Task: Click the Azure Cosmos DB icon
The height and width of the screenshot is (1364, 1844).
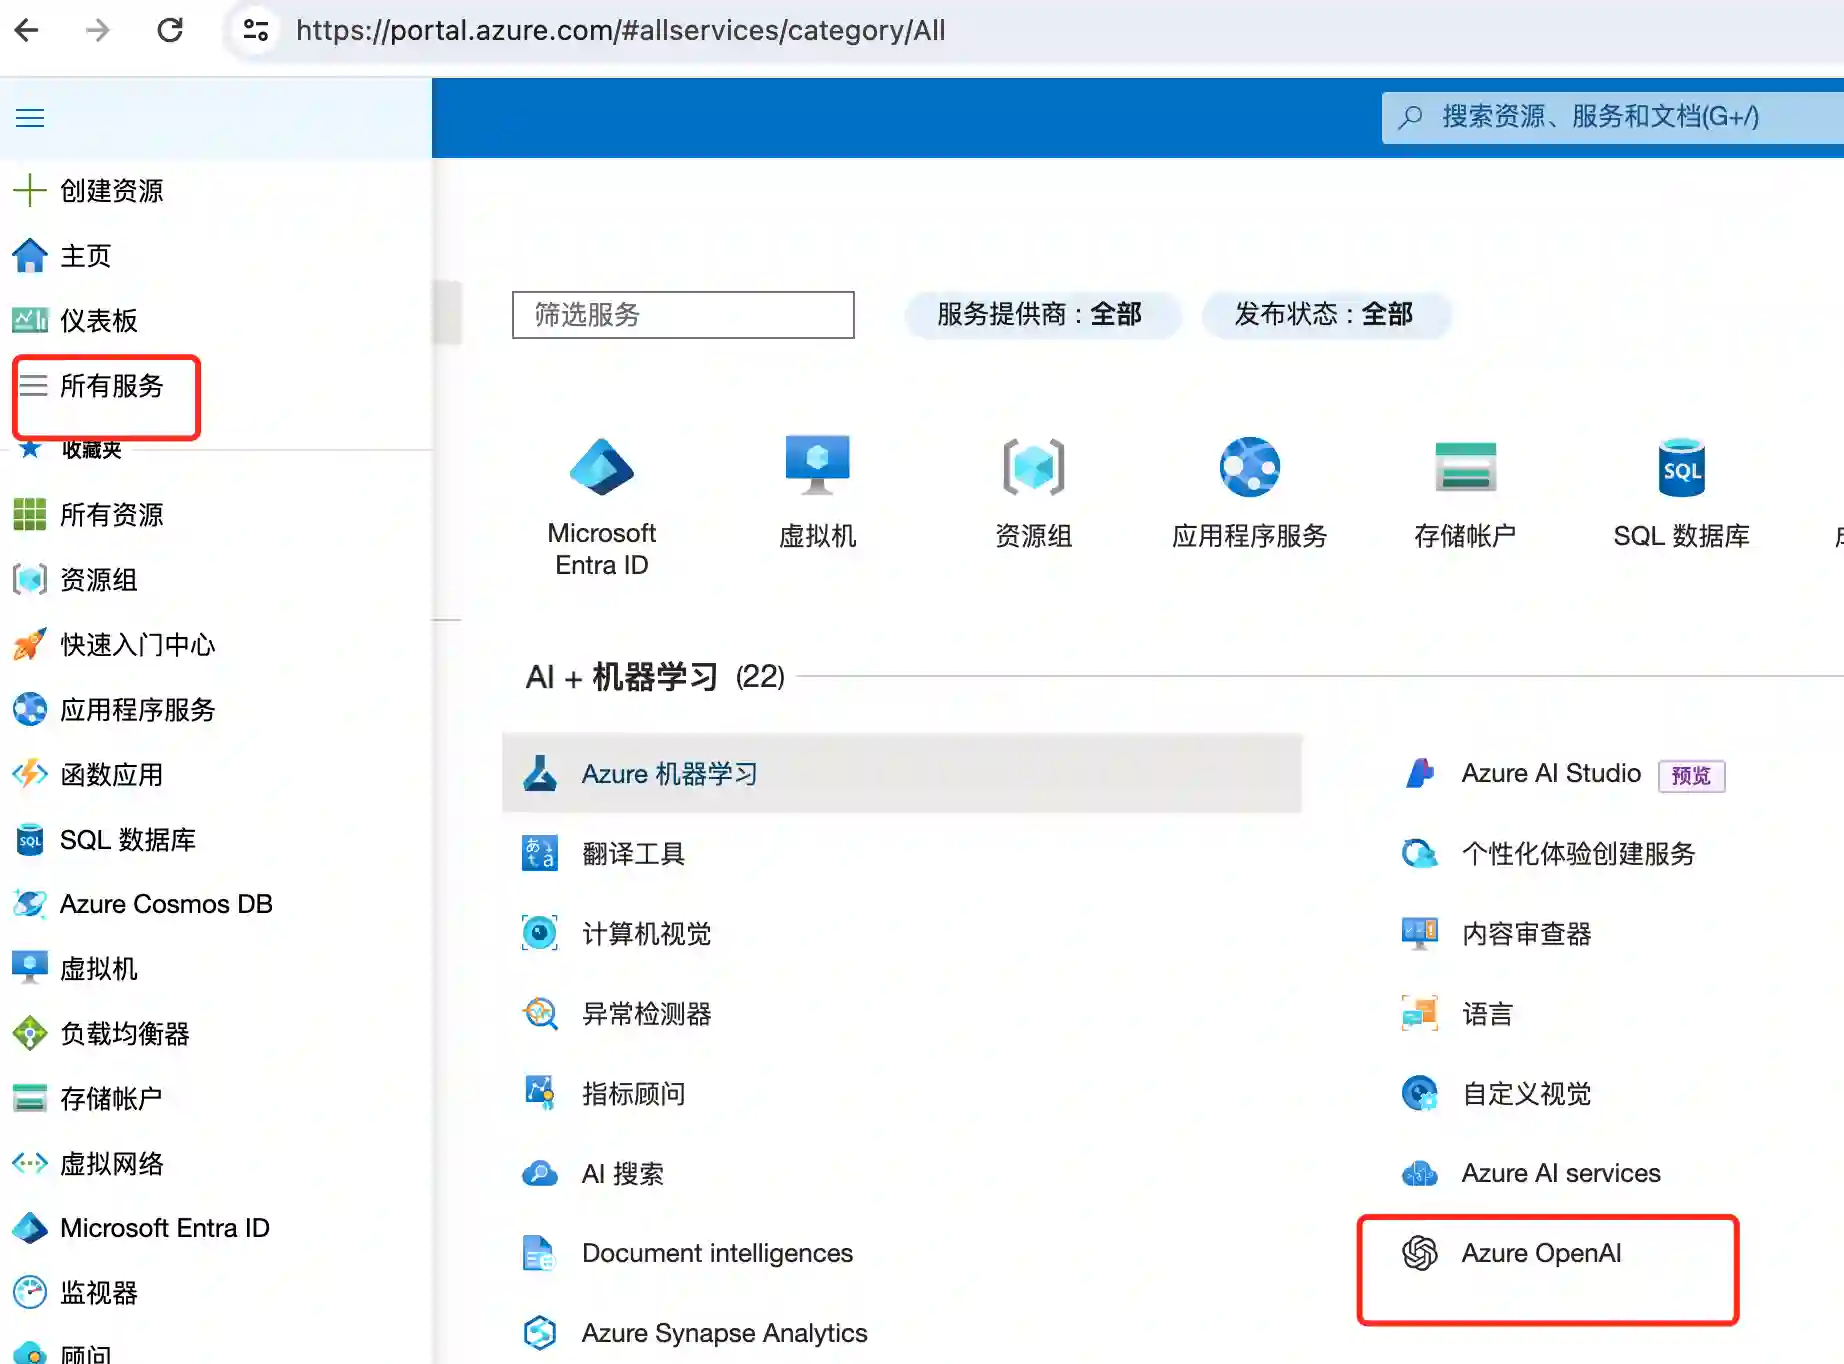Action: point(30,903)
